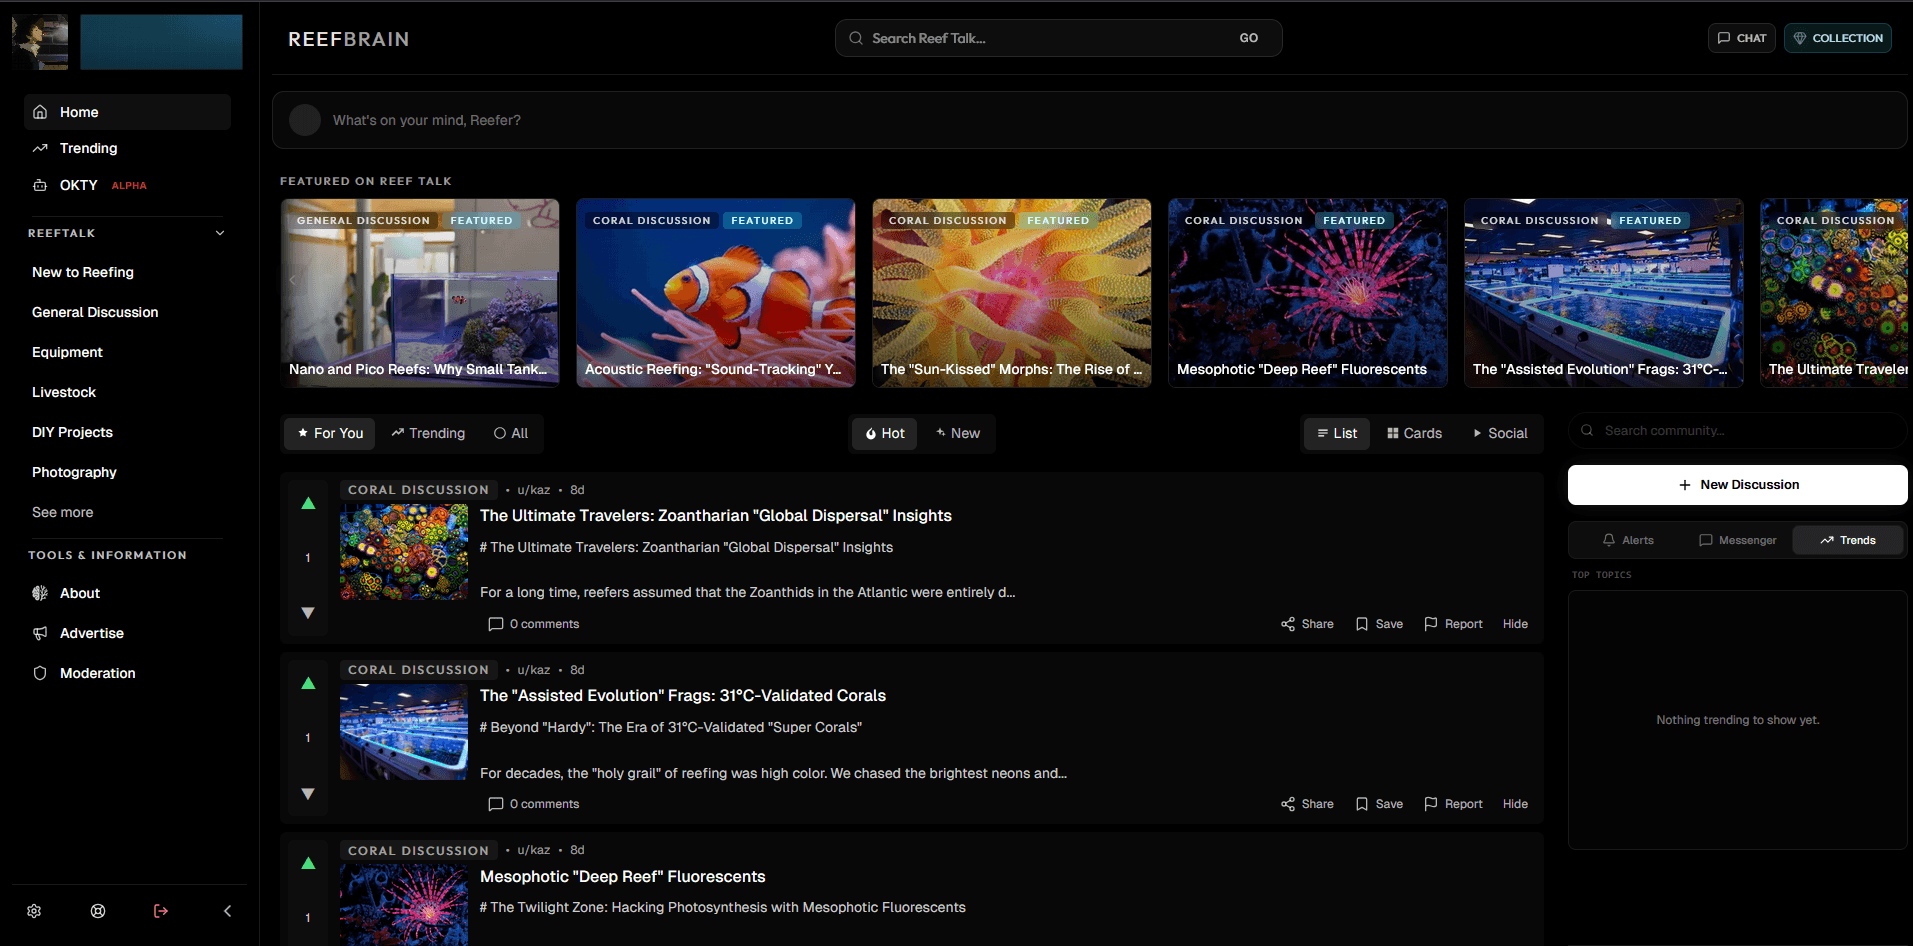Switch feed sorting to New
The image size is (1913, 946).
pos(957,433)
